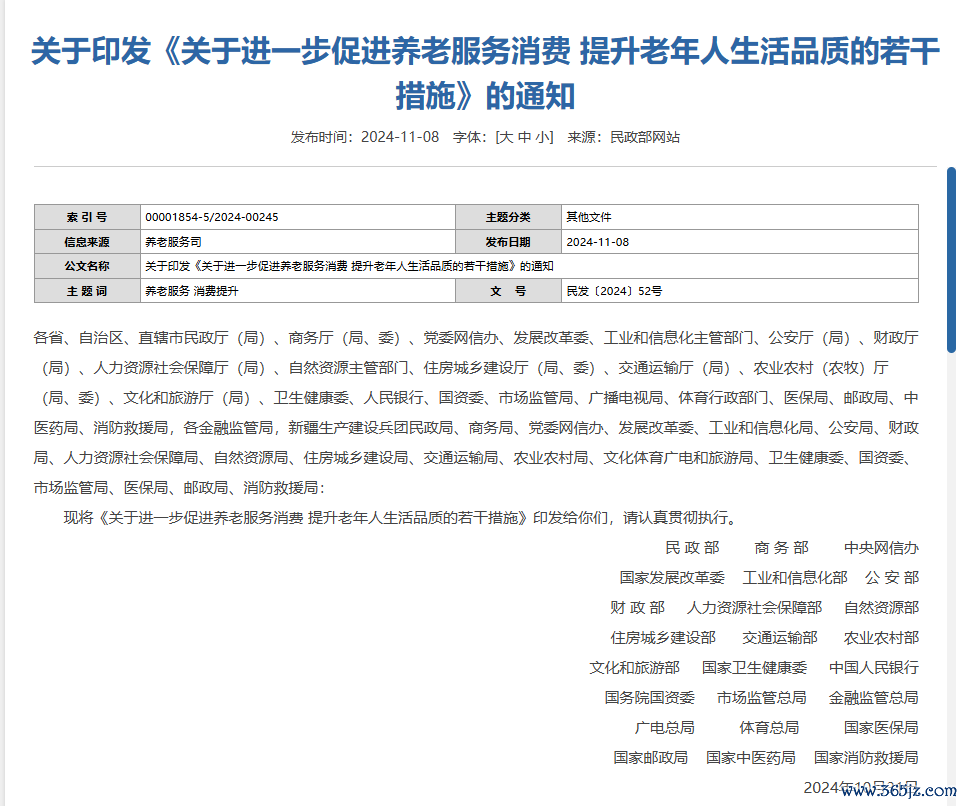Select the 索引号 table header cell
Image resolution: width=964 pixels, height=806 pixels.
tap(86, 216)
